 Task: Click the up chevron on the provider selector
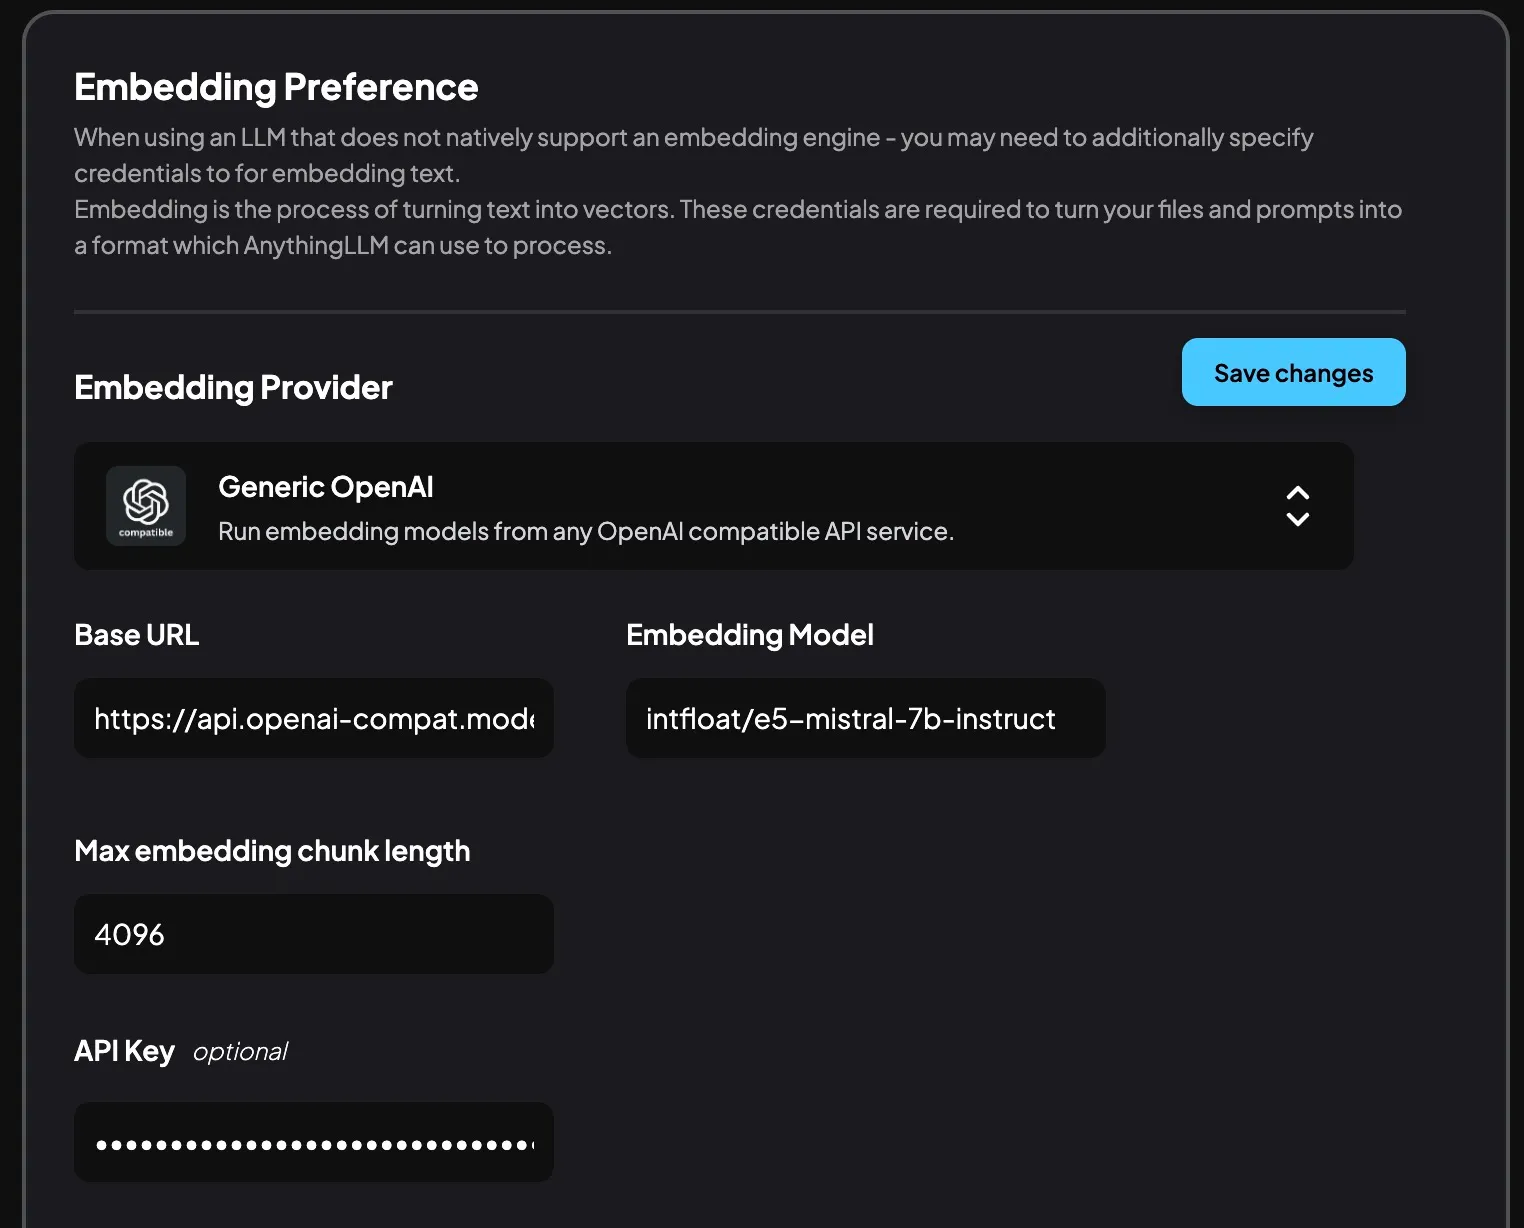coord(1298,492)
